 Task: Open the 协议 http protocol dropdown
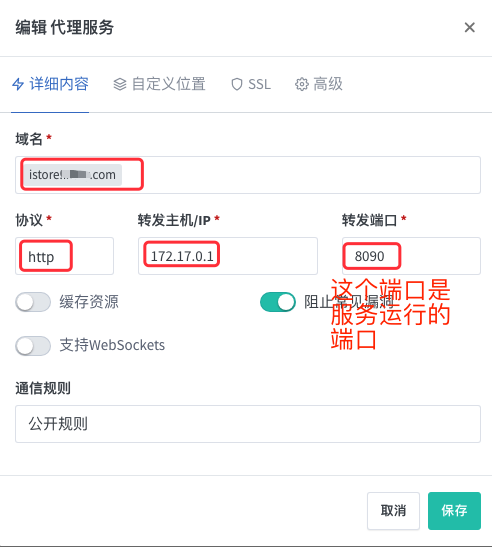65,256
